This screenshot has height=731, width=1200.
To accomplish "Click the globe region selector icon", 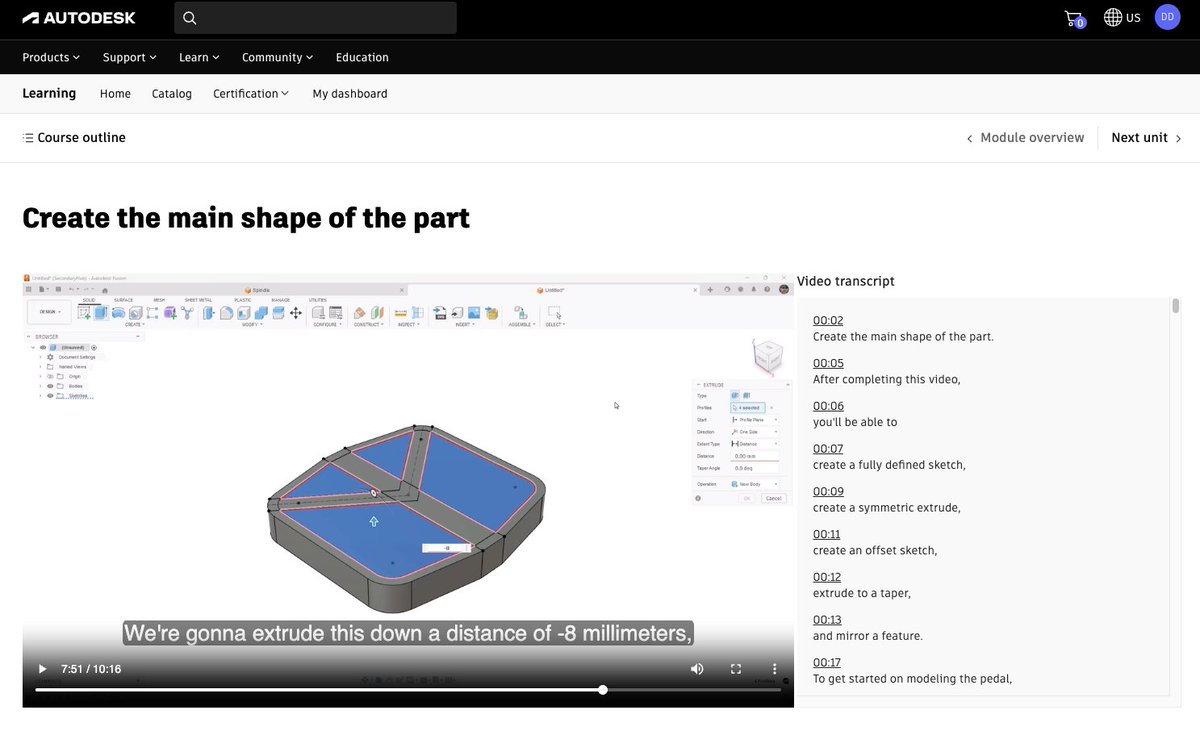I will point(1112,17).
